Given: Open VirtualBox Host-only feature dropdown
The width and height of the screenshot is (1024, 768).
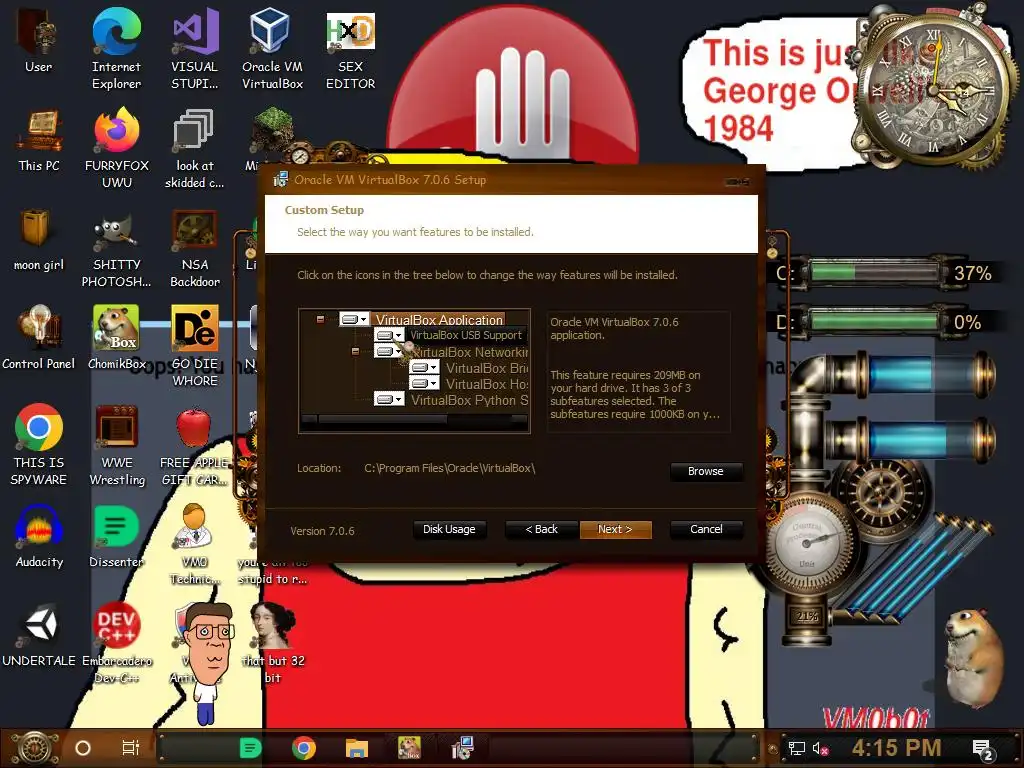Looking at the screenshot, I should (x=424, y=383).
